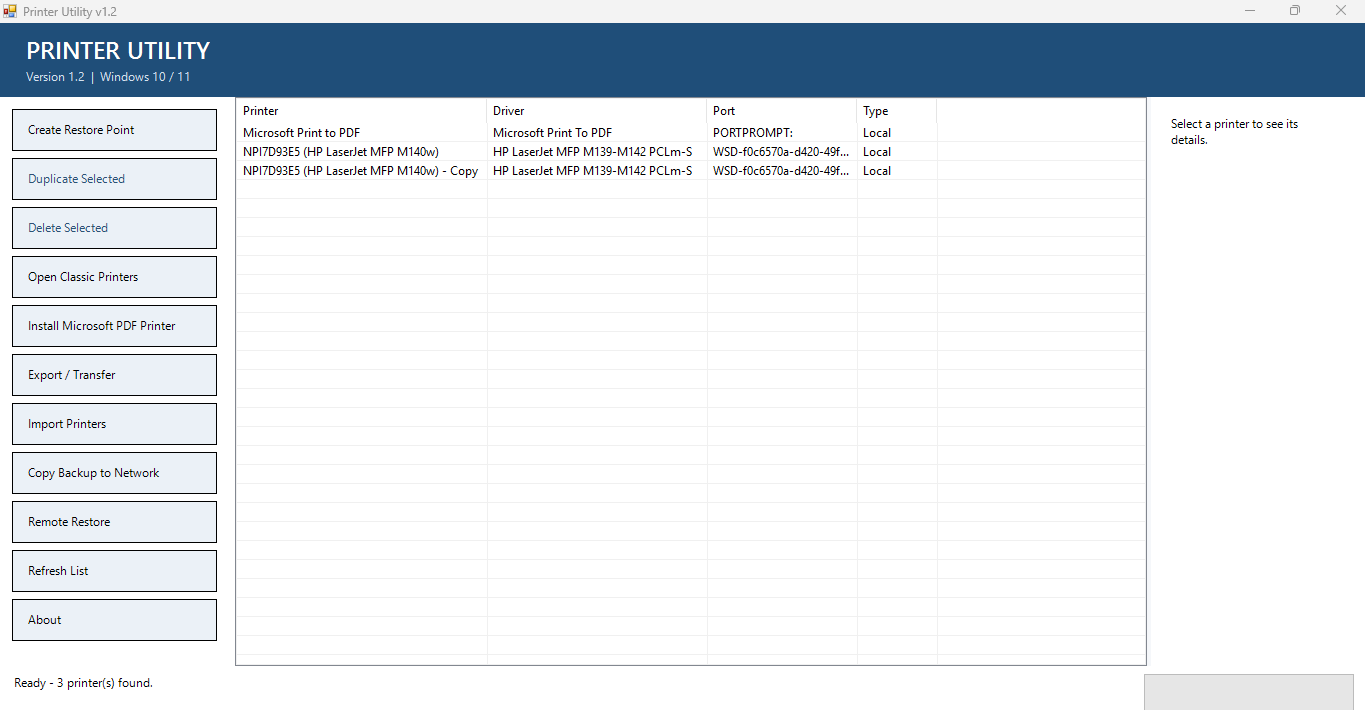
Task: Click the Duplicate Selected button
Action: point(114,179)
